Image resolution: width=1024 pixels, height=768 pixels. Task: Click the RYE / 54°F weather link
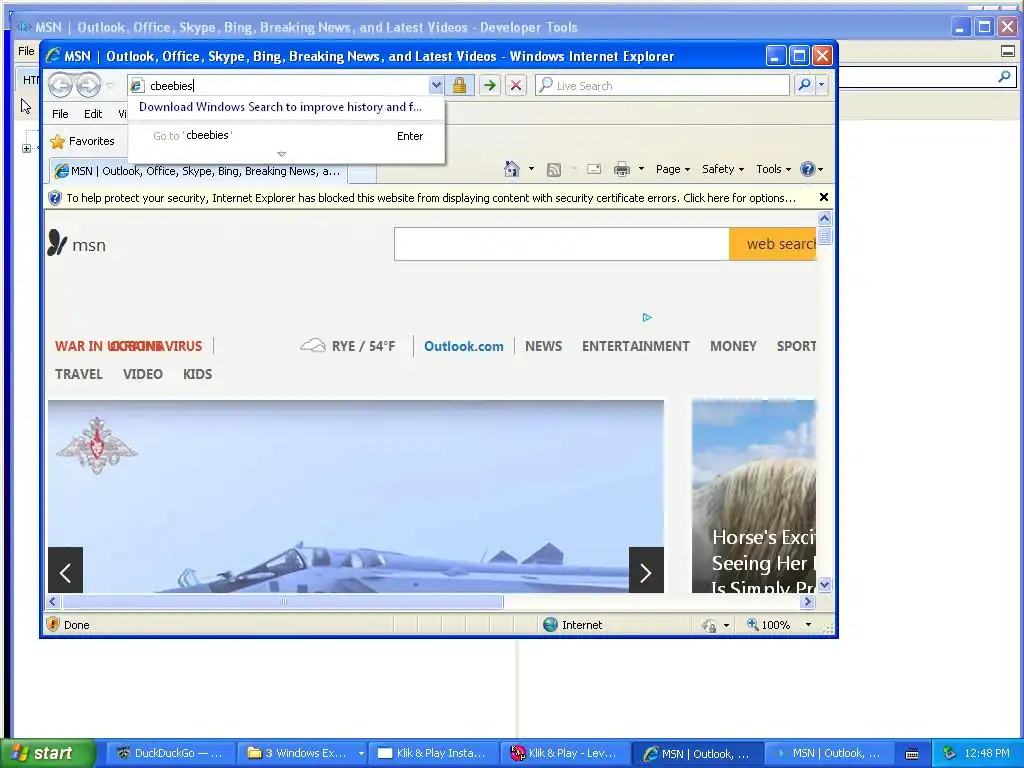click(x=348, y=346)
